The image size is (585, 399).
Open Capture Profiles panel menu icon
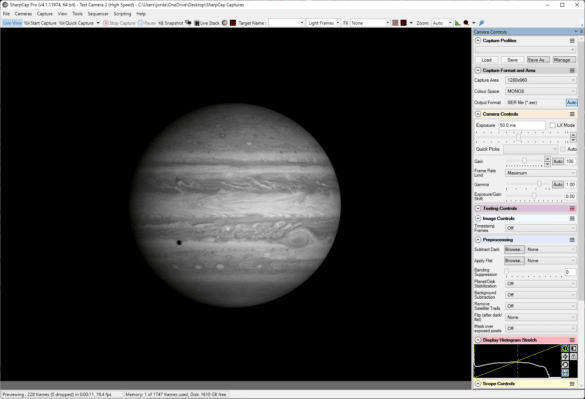tap(572, 40)
